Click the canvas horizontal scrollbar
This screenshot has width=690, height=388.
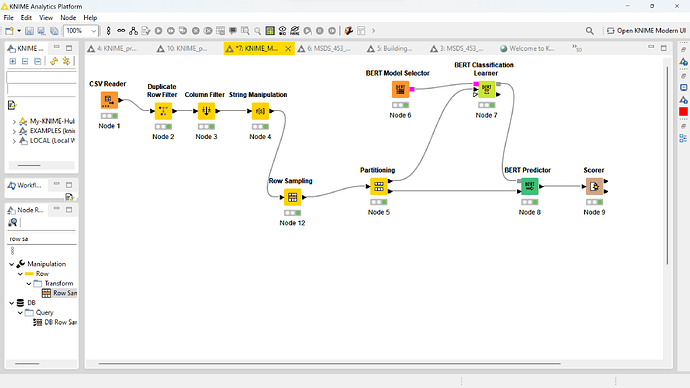pyautogui.click(x=330, y=364)
